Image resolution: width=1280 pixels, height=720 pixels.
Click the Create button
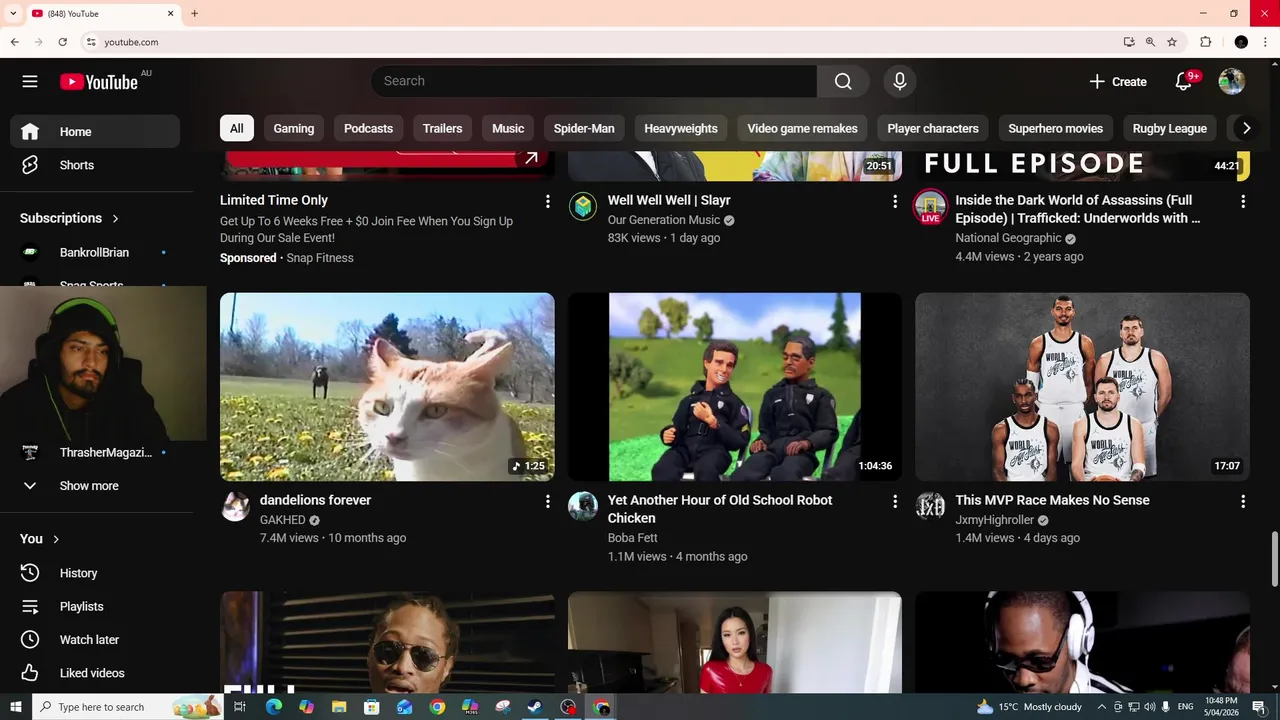pyautogui.click(x=1118, y=82)
